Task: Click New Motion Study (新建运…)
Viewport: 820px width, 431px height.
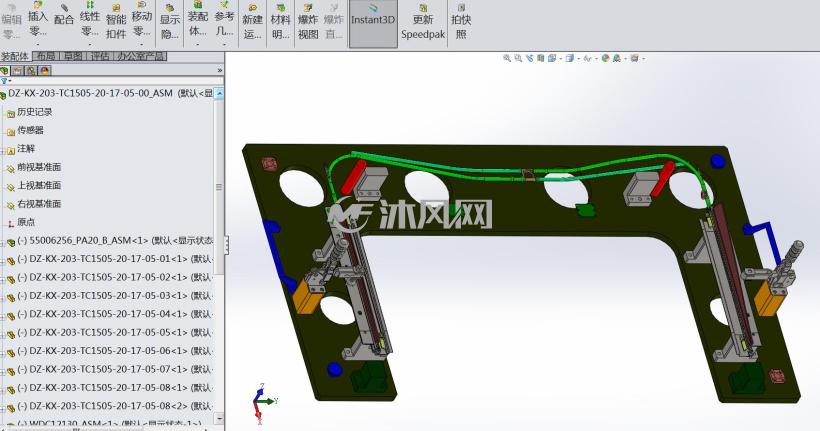Action: tap(253, 21)
